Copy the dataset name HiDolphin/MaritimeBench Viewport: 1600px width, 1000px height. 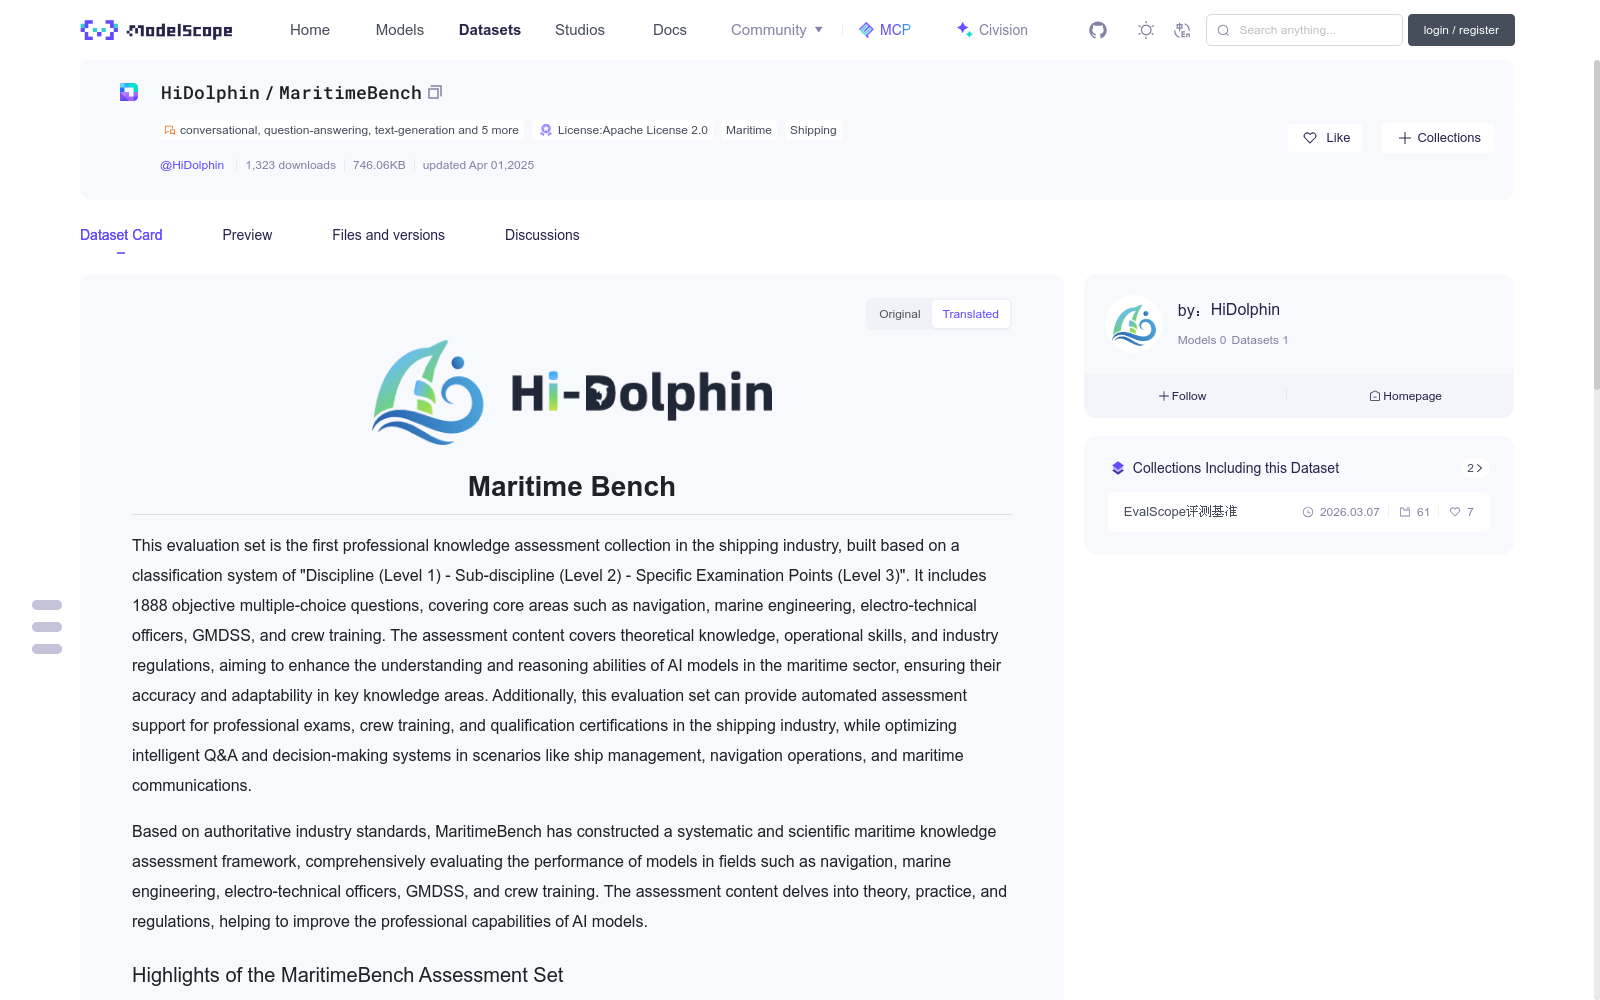[435, 93]
